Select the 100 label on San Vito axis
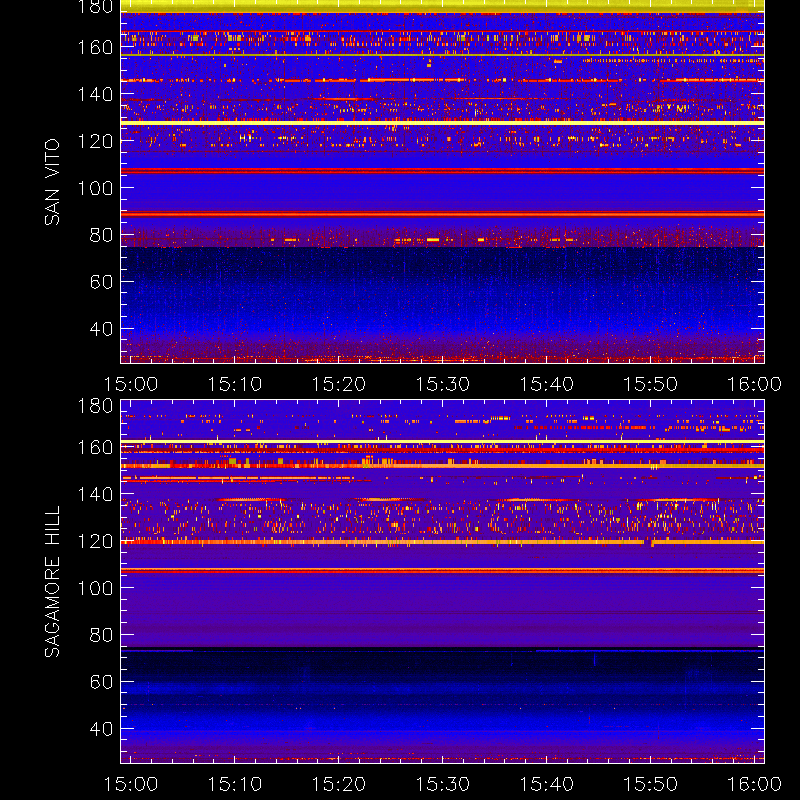The width and height of the screenshot is (800, 800). click(95, 188)
